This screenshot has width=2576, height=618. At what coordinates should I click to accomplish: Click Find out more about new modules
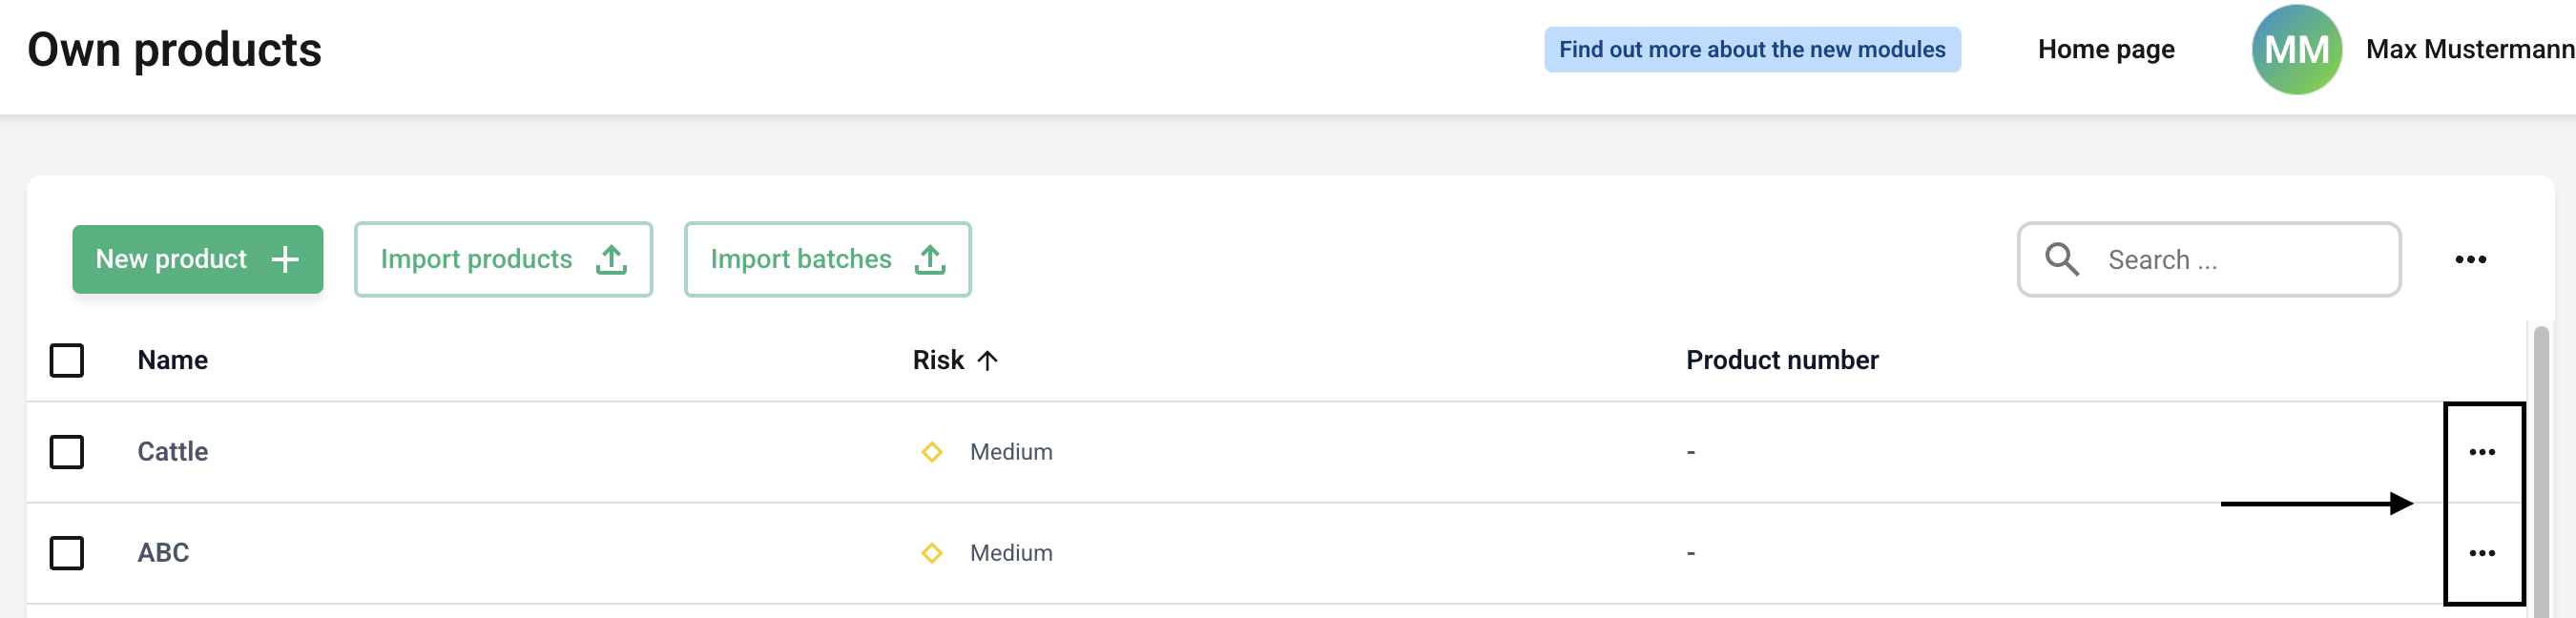click(1752, 49)
